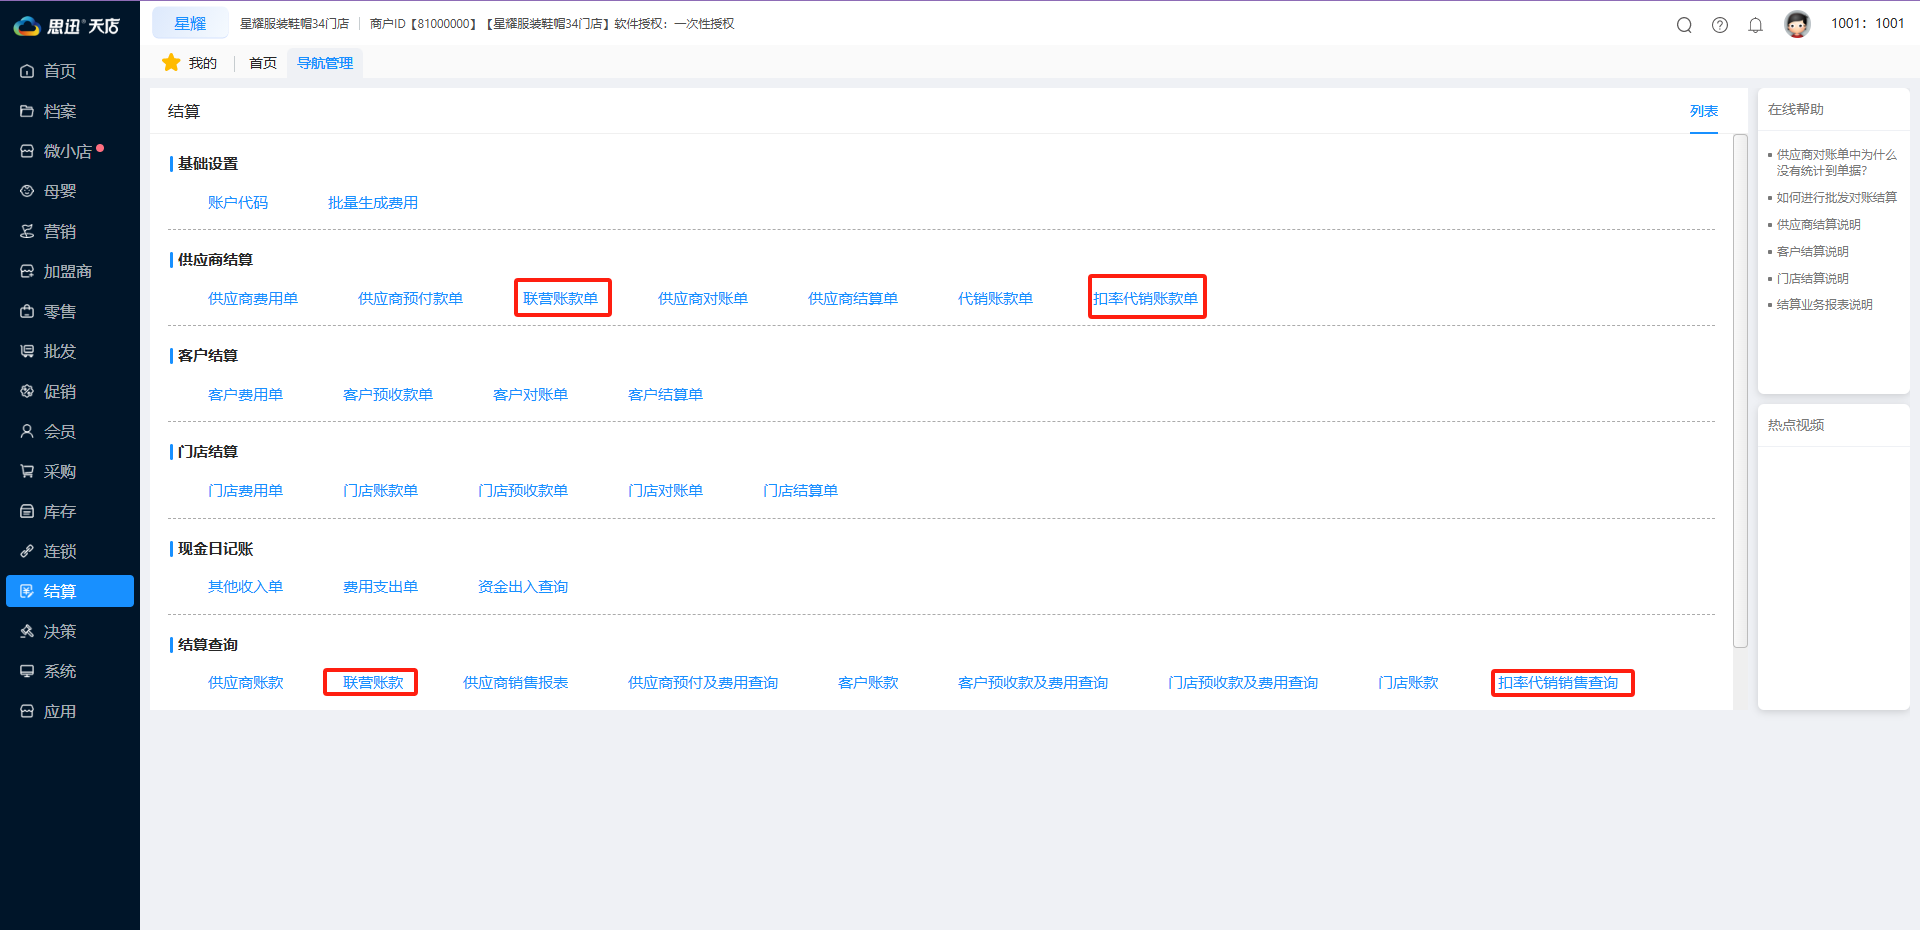The image size is (1920, 930).
Task: Switch to 列表 list view
Action: coord(1703,111)
